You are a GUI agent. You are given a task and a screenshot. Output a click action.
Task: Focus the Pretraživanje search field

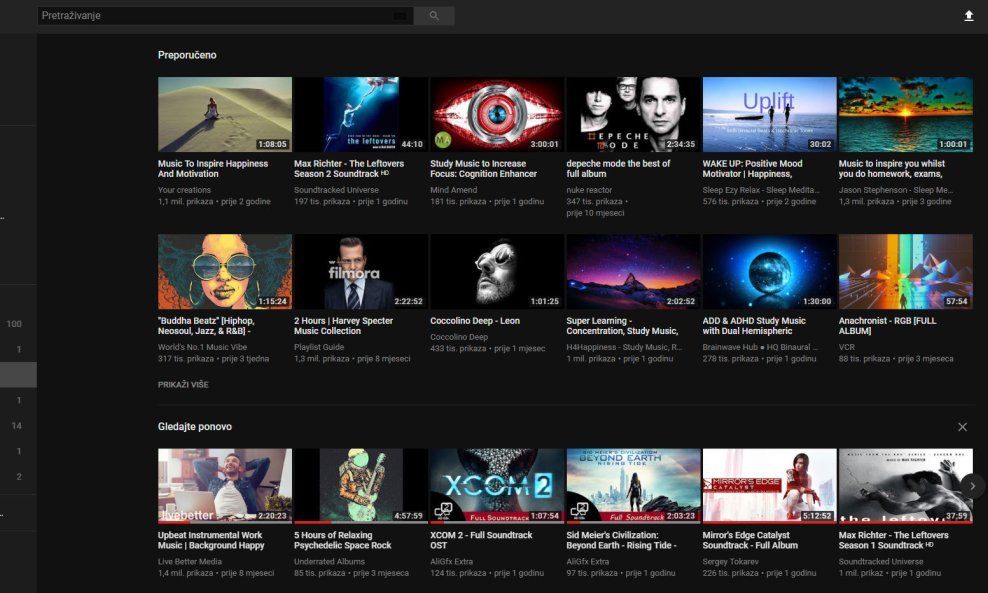210,16
